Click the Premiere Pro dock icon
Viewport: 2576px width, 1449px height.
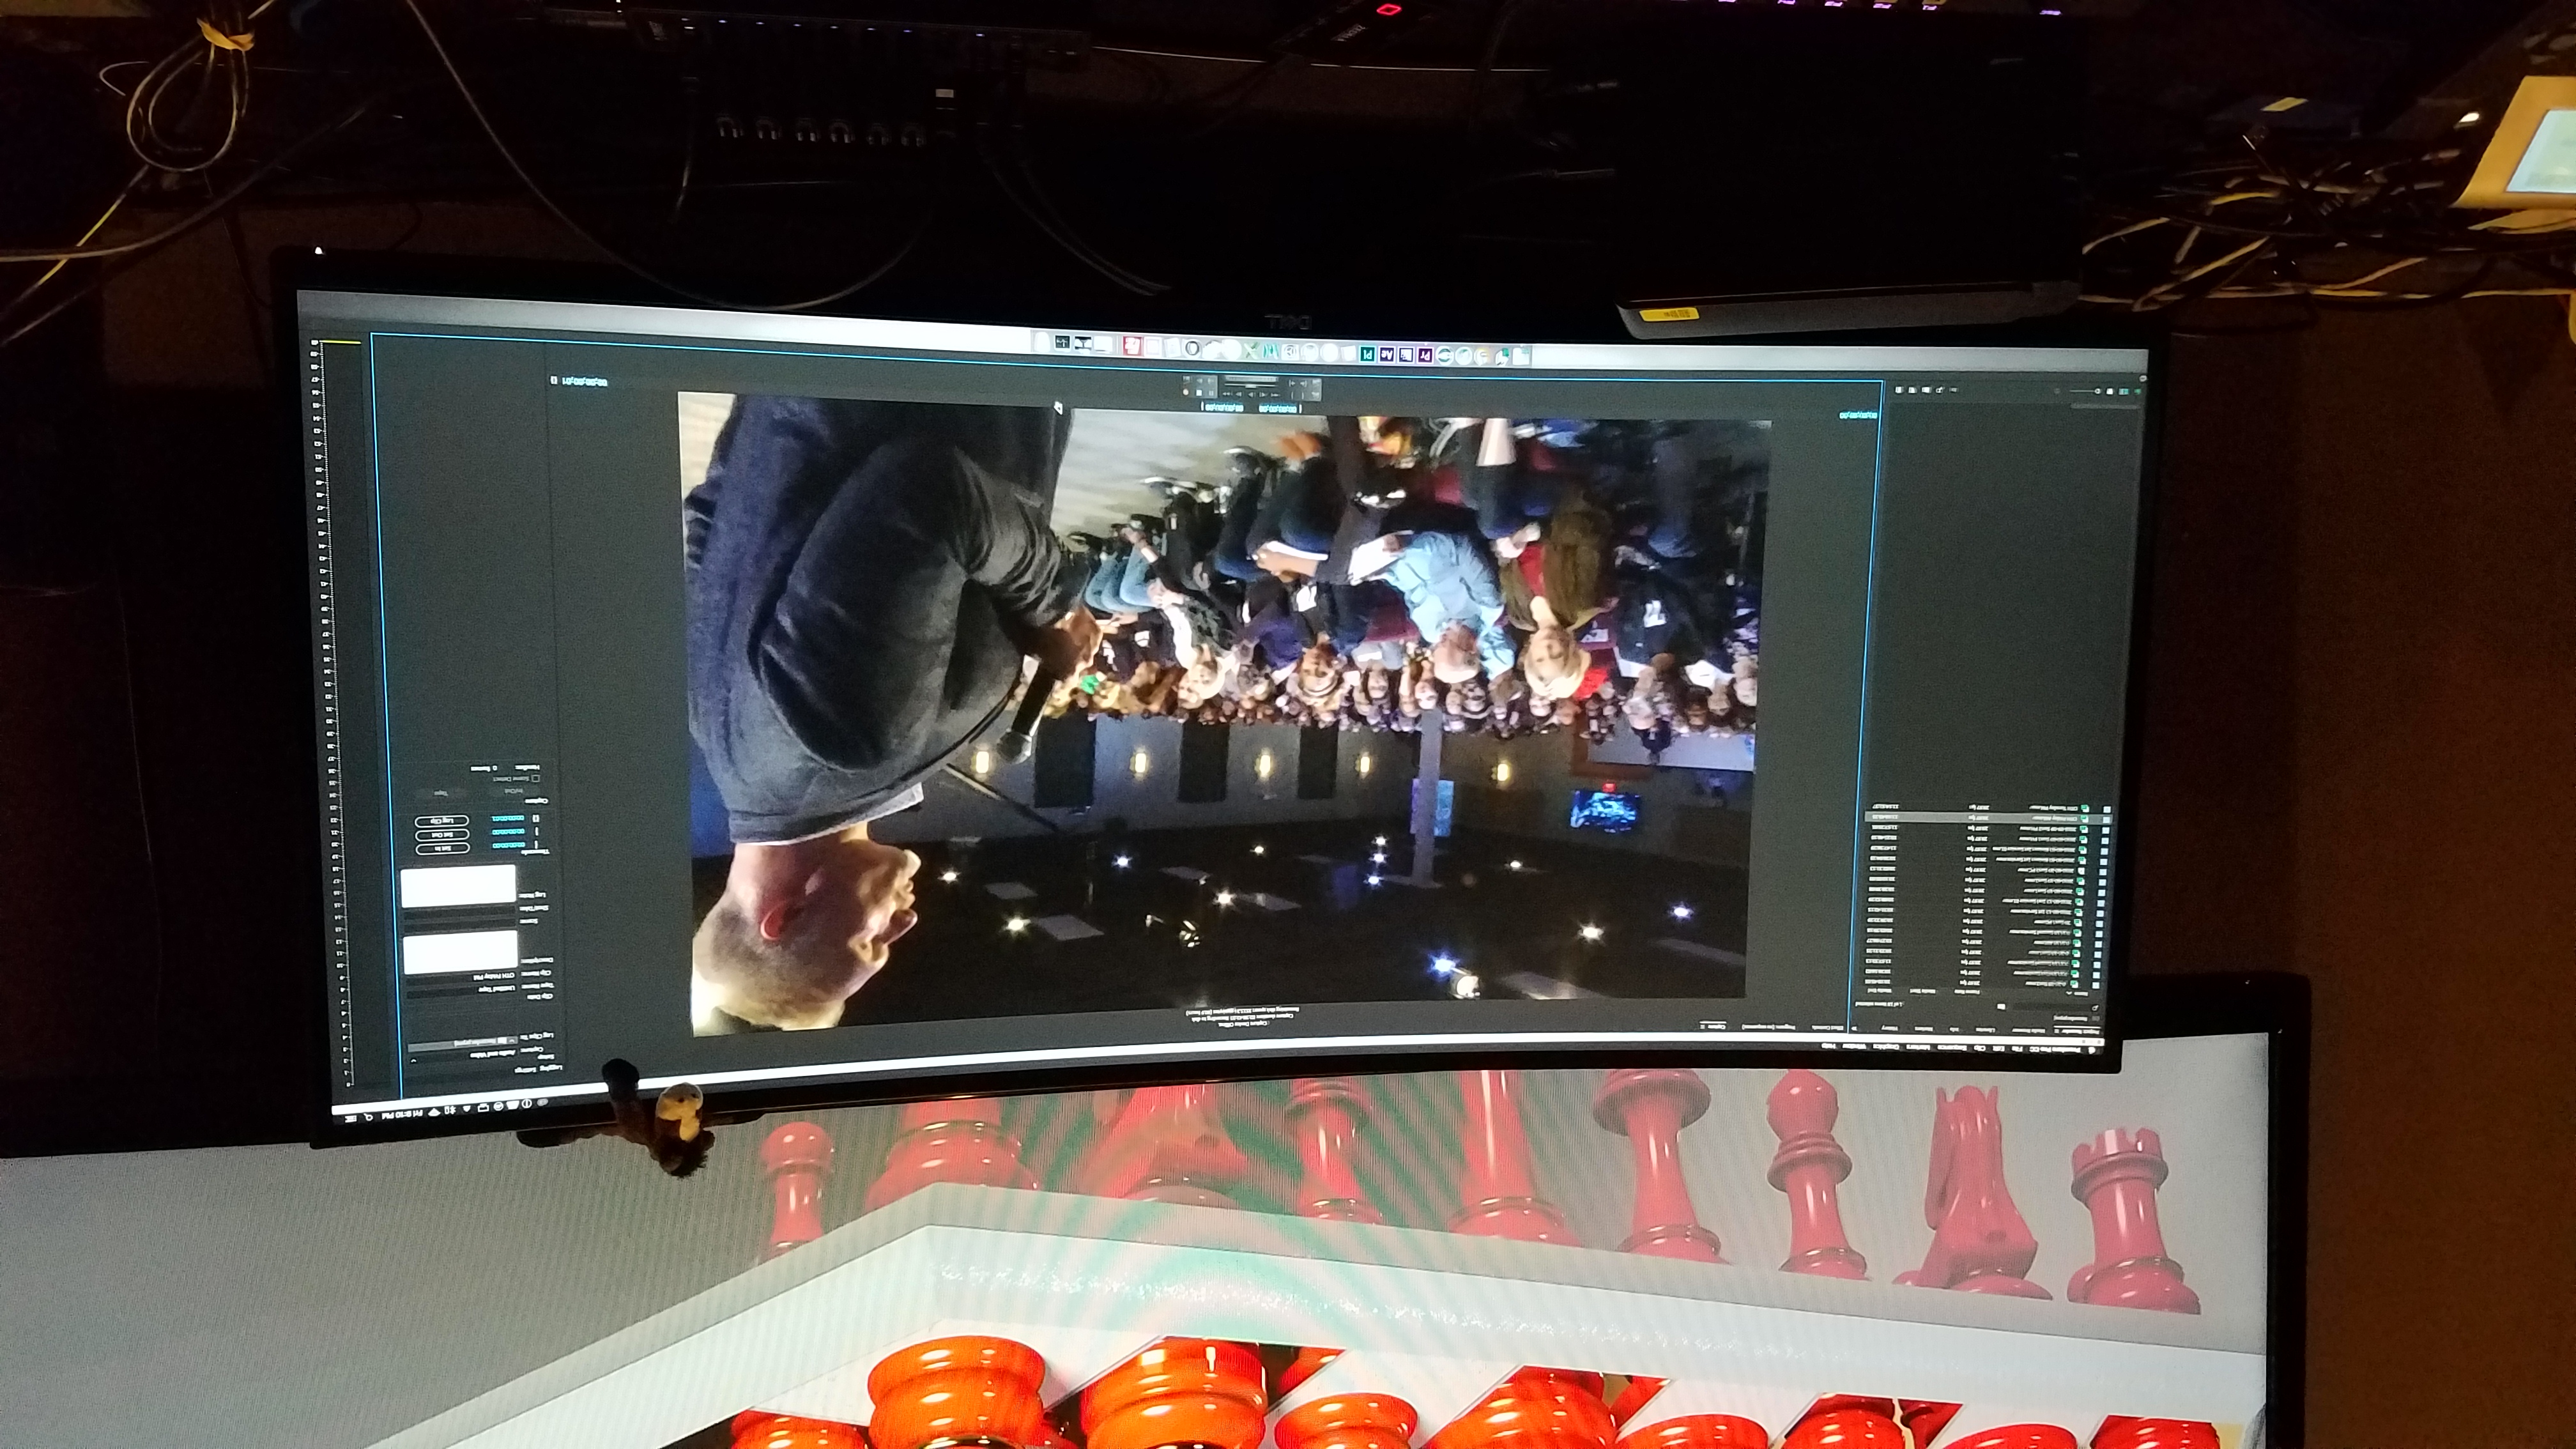tap(1426, 356)
